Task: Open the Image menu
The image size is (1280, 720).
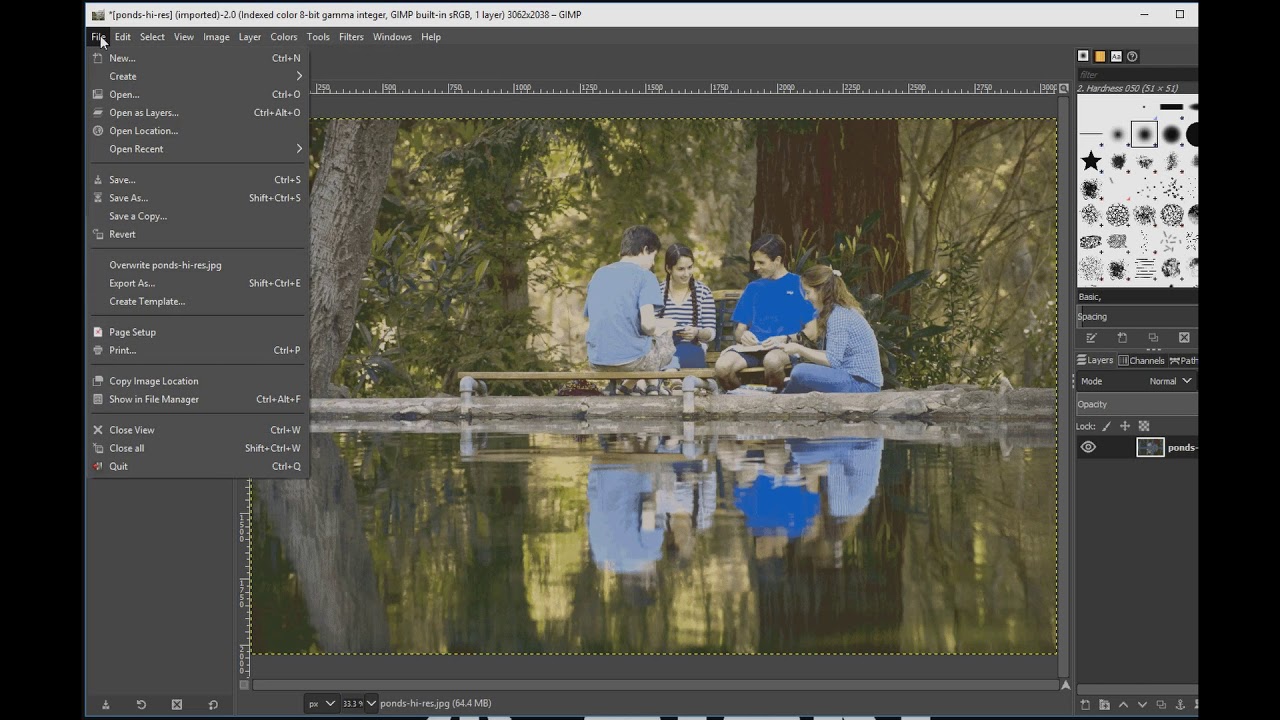Action: [x=216, y=37]
